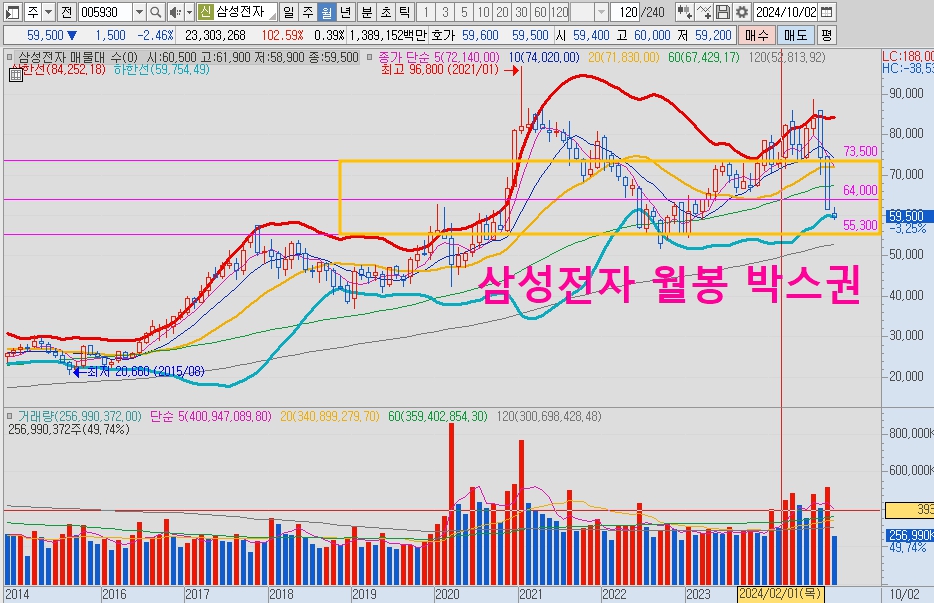934x603 pixels.
Task: Click the low price 59,200 value
Action: (x=712, y=35)
